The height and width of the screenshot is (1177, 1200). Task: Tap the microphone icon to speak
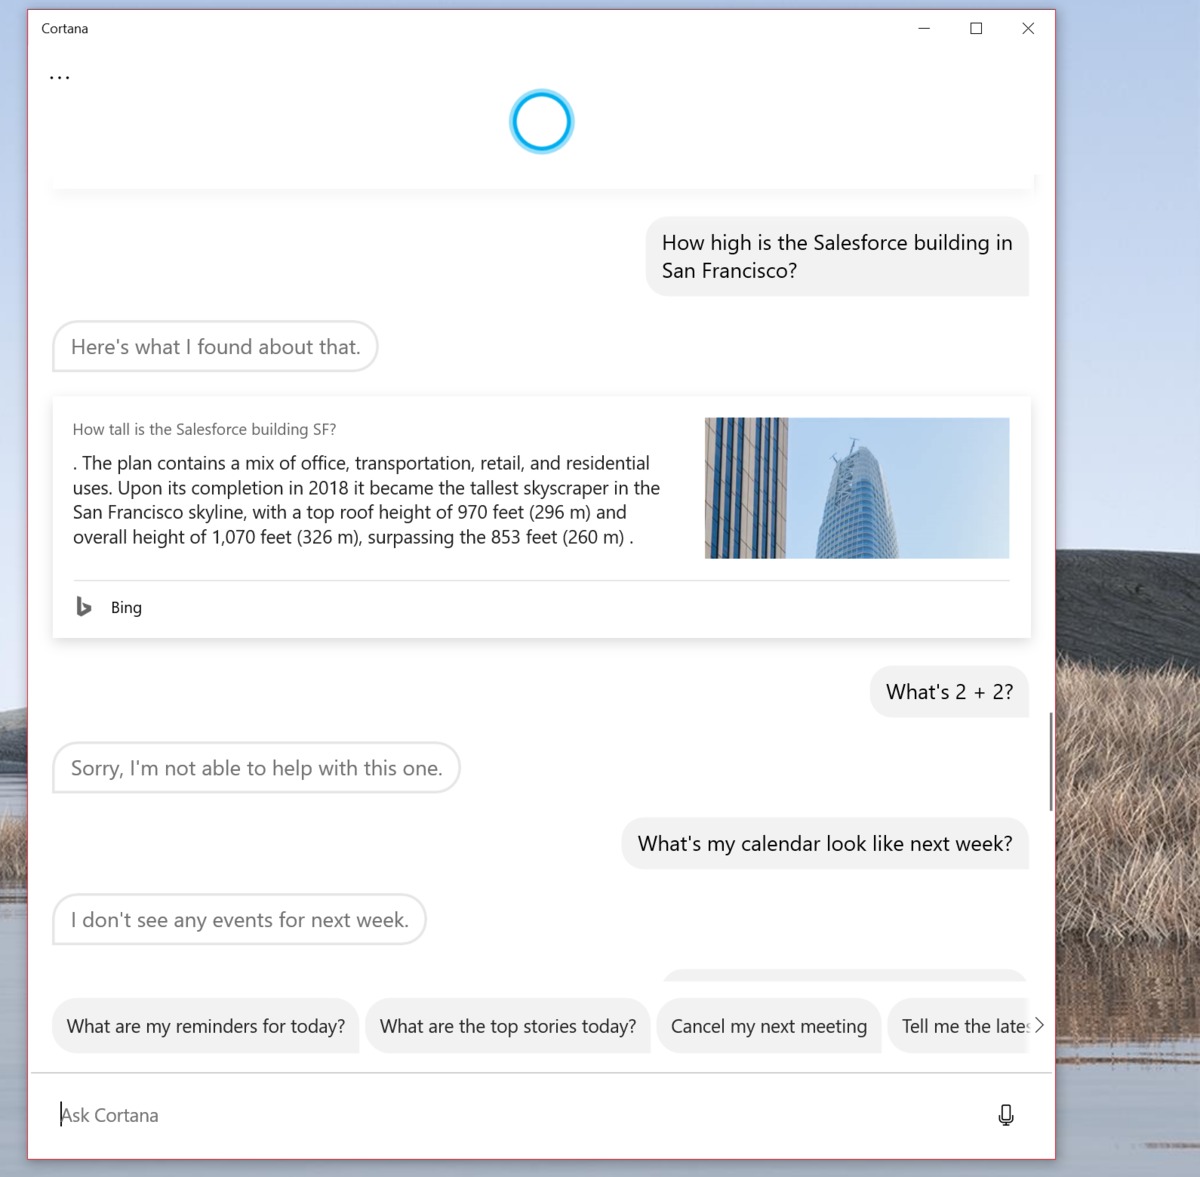1006,1115
